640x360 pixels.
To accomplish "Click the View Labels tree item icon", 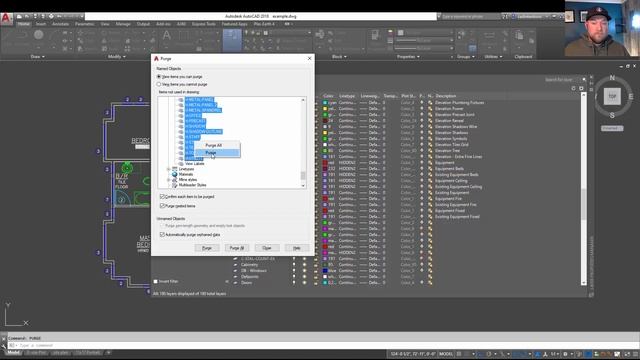I will click(181, 164).
